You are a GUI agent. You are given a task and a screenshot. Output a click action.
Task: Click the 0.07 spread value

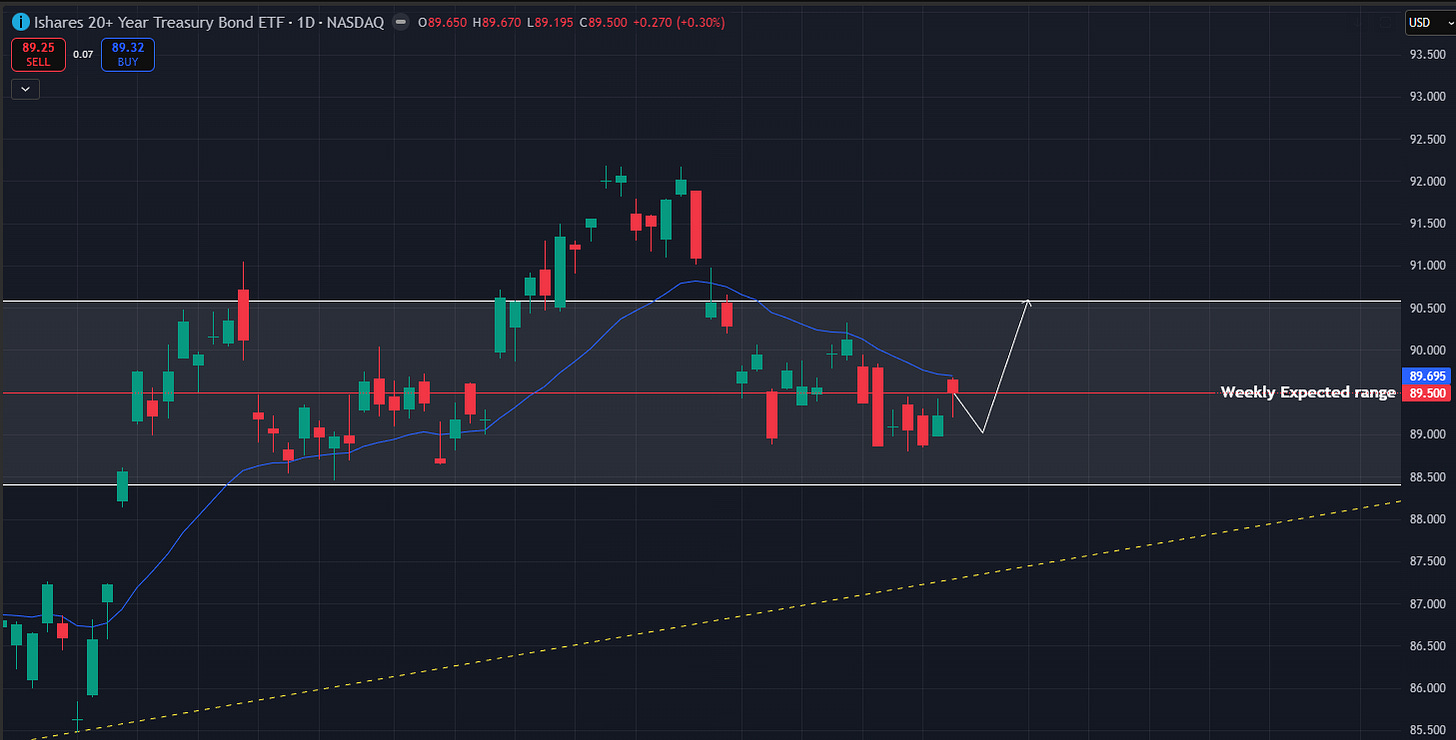(83, 55)
